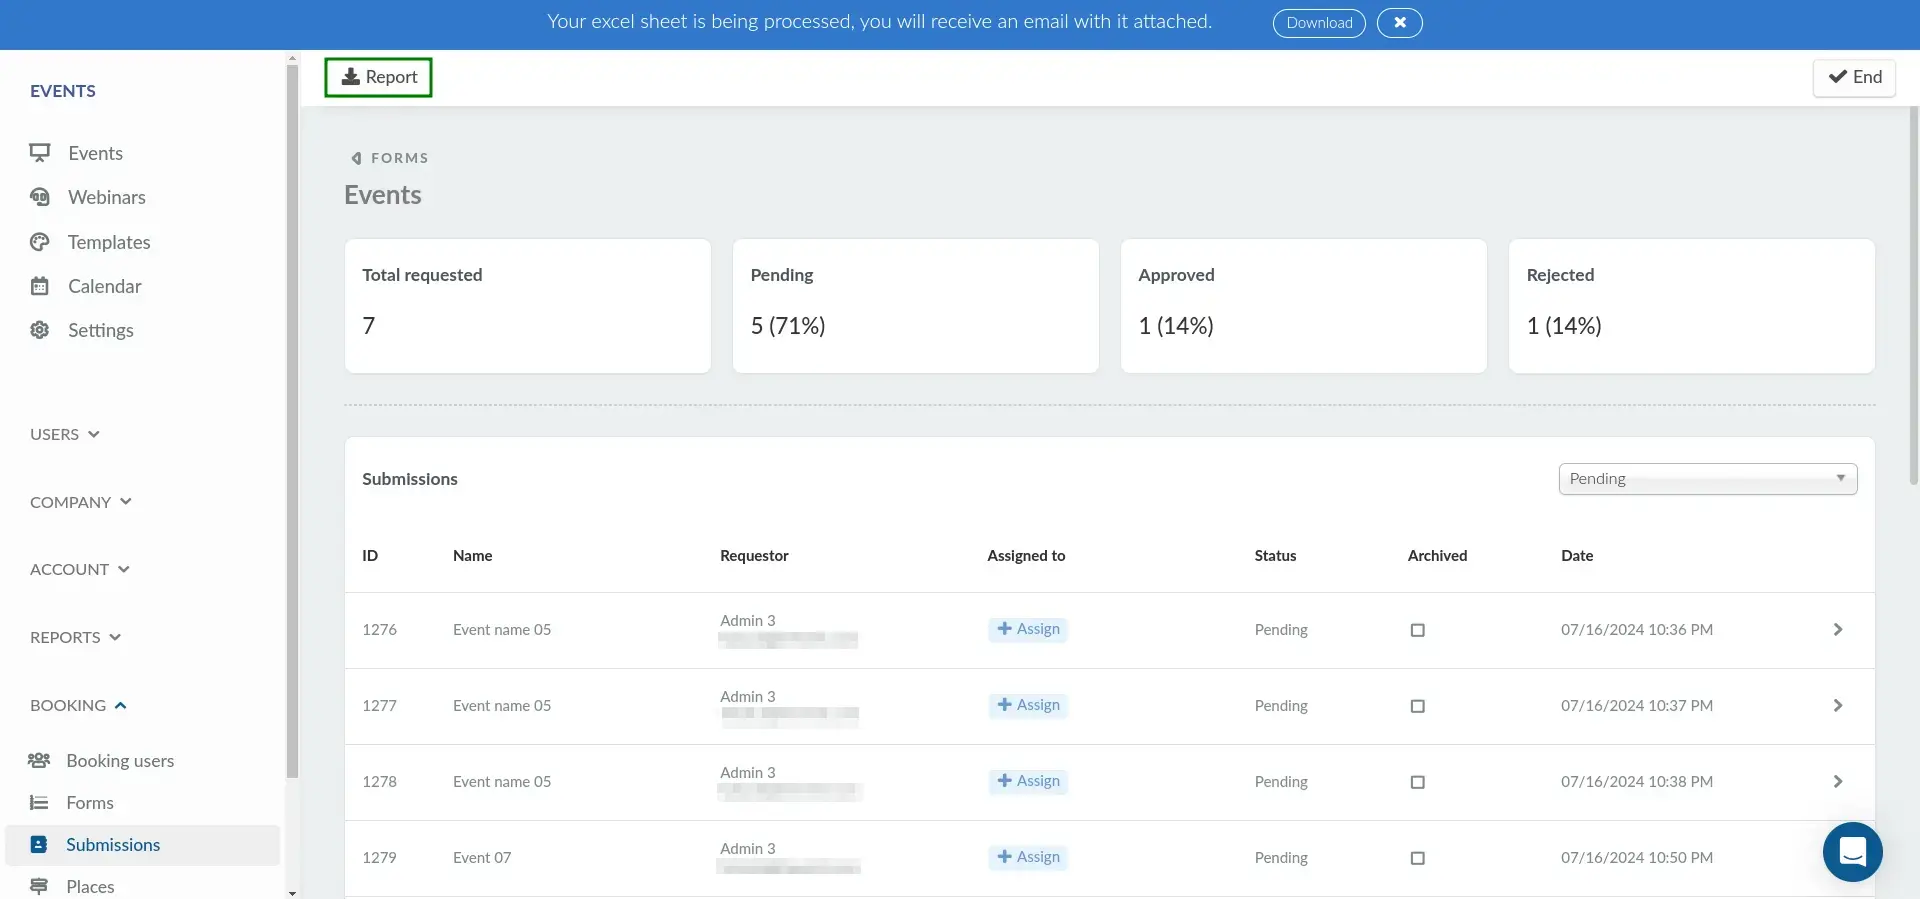Image resolution: width=1920 pixels, height=899 pixels.
Task: Open Places in Booking section
Action: pyautogui.click(x=90, y=887)
